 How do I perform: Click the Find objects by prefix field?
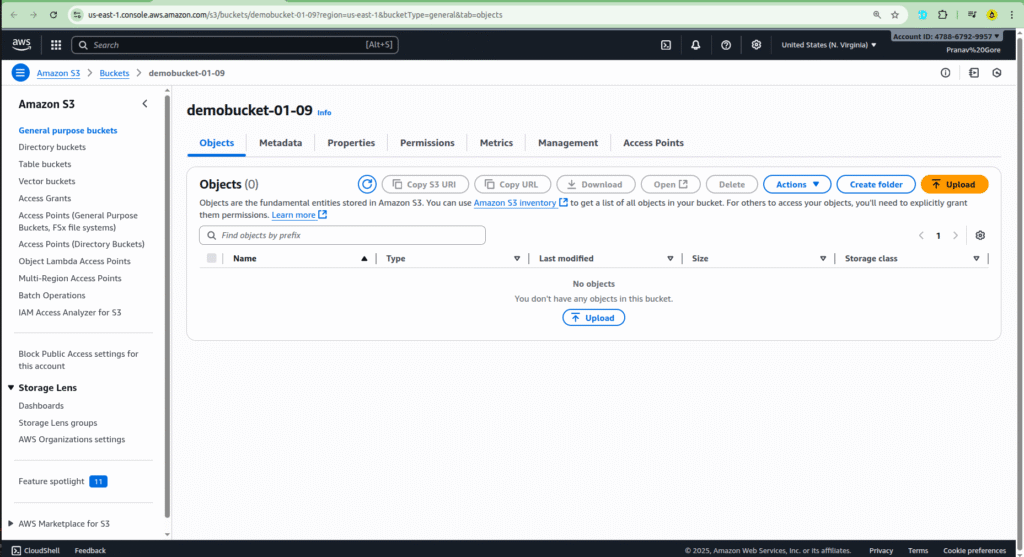coord(342,235)
